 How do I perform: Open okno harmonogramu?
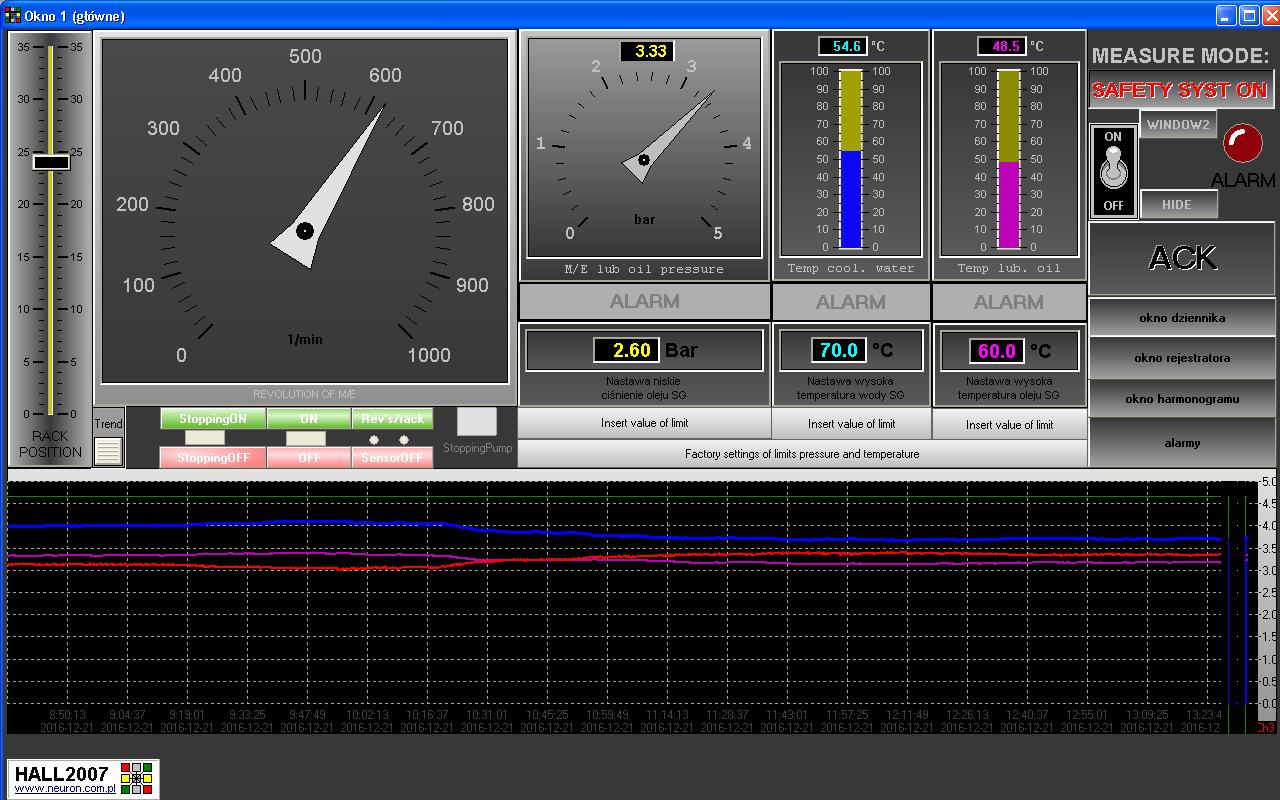[x=1182, y=399]
